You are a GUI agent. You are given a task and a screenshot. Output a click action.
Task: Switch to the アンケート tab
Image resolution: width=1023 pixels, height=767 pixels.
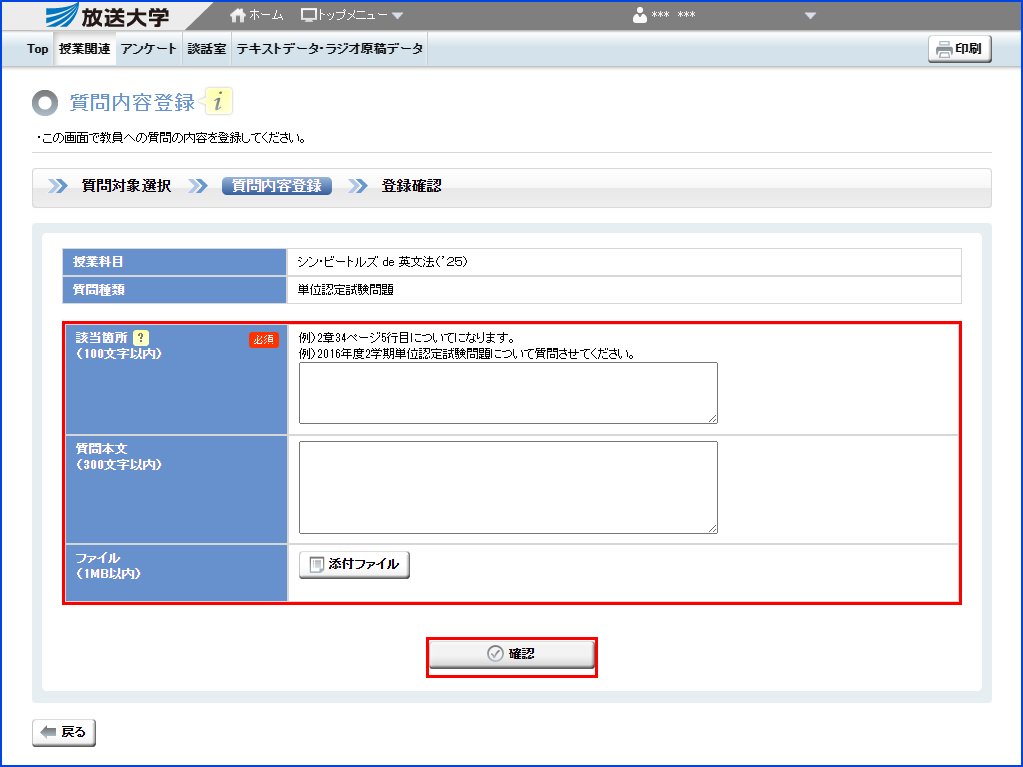148,48
